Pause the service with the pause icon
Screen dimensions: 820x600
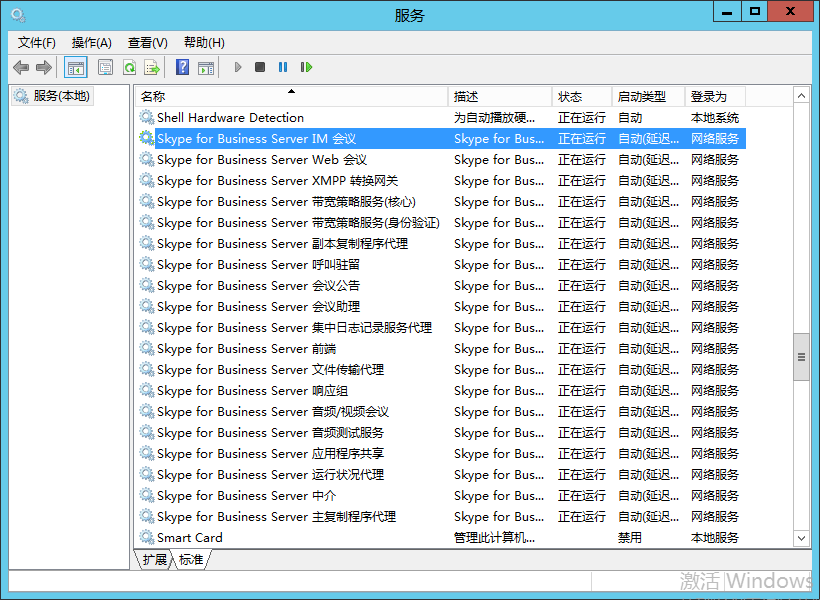coord(283,67)
